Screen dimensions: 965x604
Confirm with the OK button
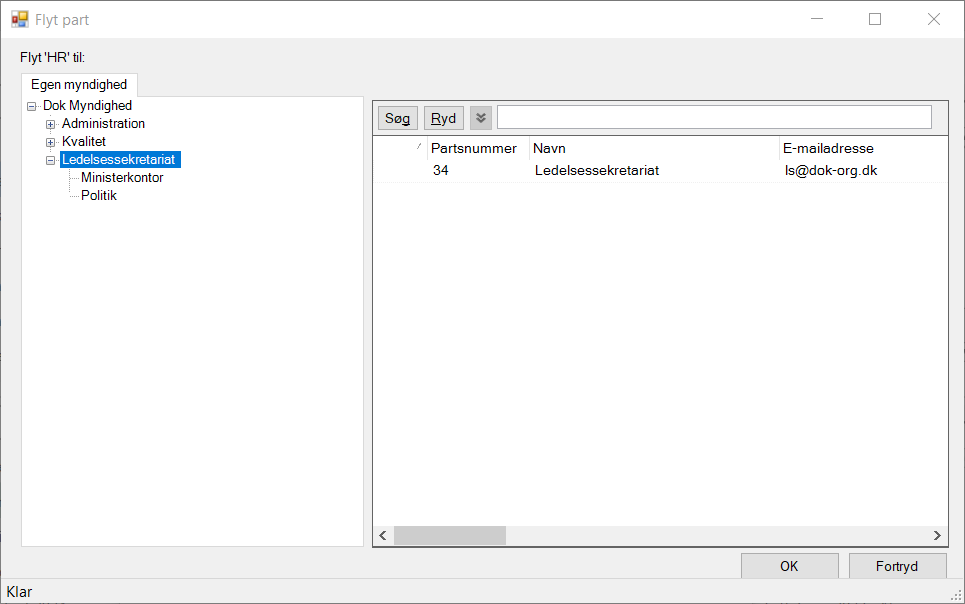coord(789,566)
